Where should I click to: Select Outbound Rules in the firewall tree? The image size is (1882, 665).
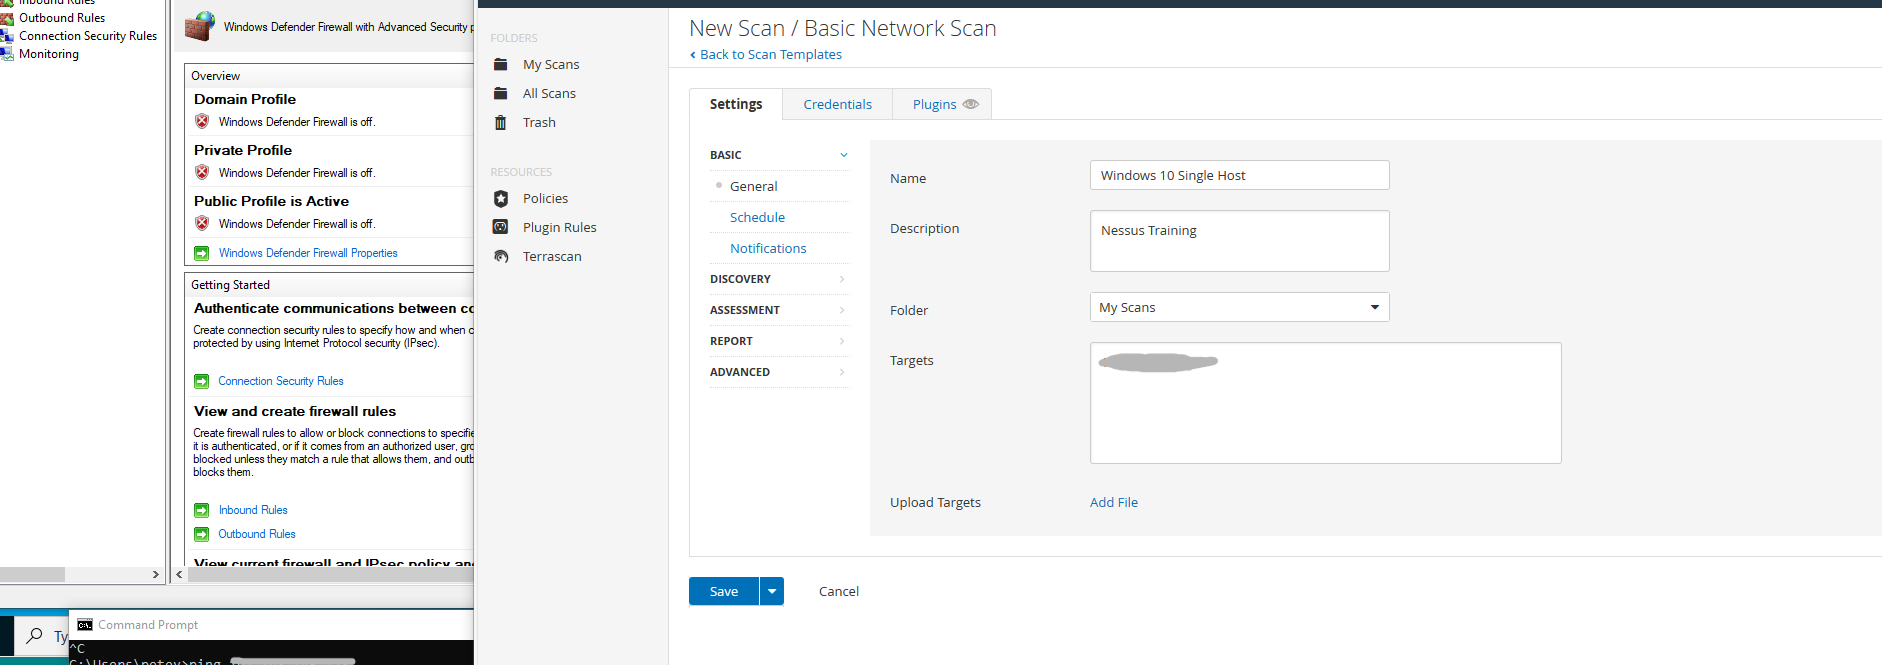(62, 18)
